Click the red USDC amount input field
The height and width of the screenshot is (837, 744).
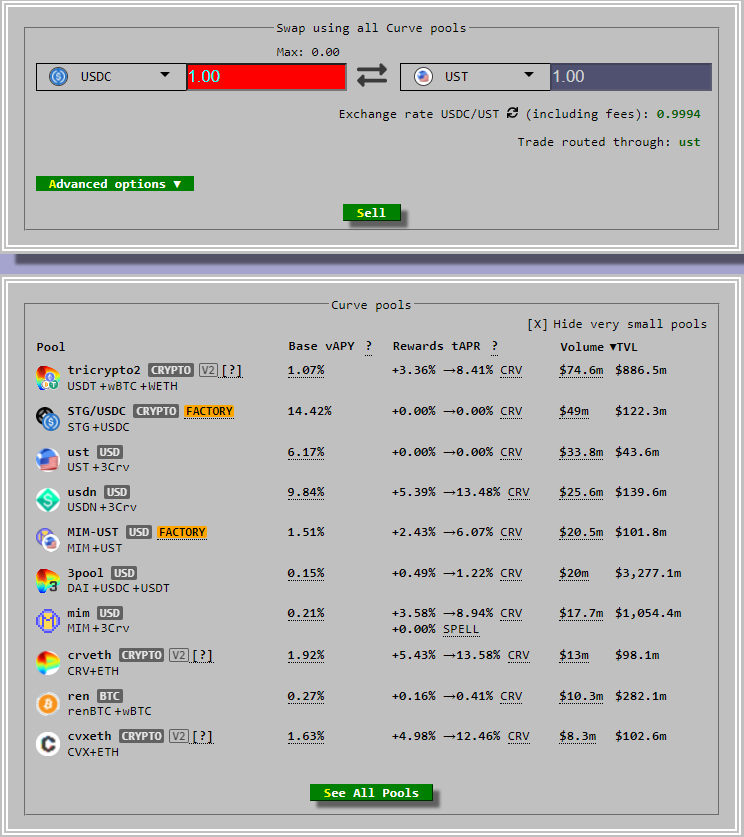[266, 77]
